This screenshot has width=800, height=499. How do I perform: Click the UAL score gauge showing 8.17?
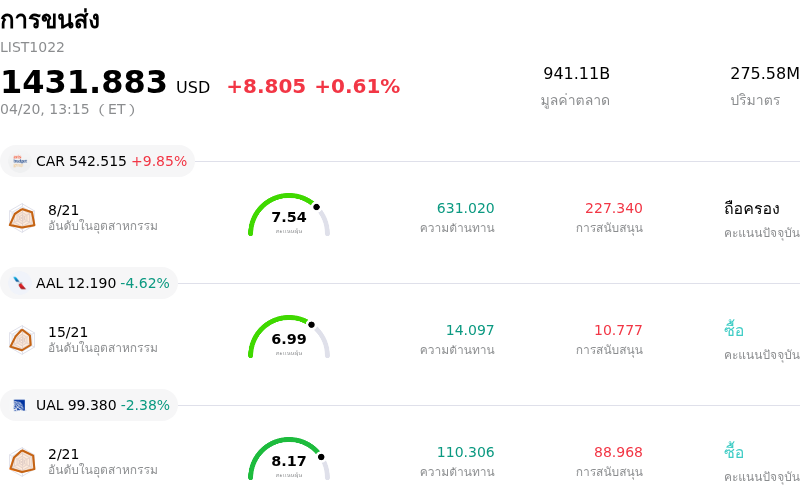tap(289, 460)
